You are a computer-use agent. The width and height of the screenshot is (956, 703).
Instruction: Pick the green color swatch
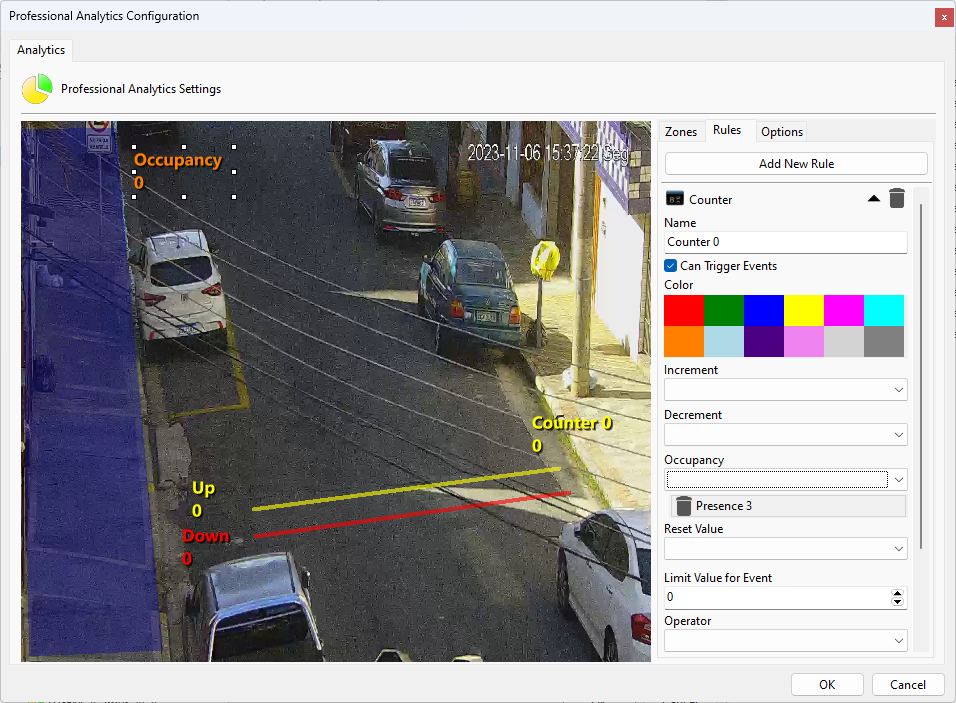[x=724, y=310]
